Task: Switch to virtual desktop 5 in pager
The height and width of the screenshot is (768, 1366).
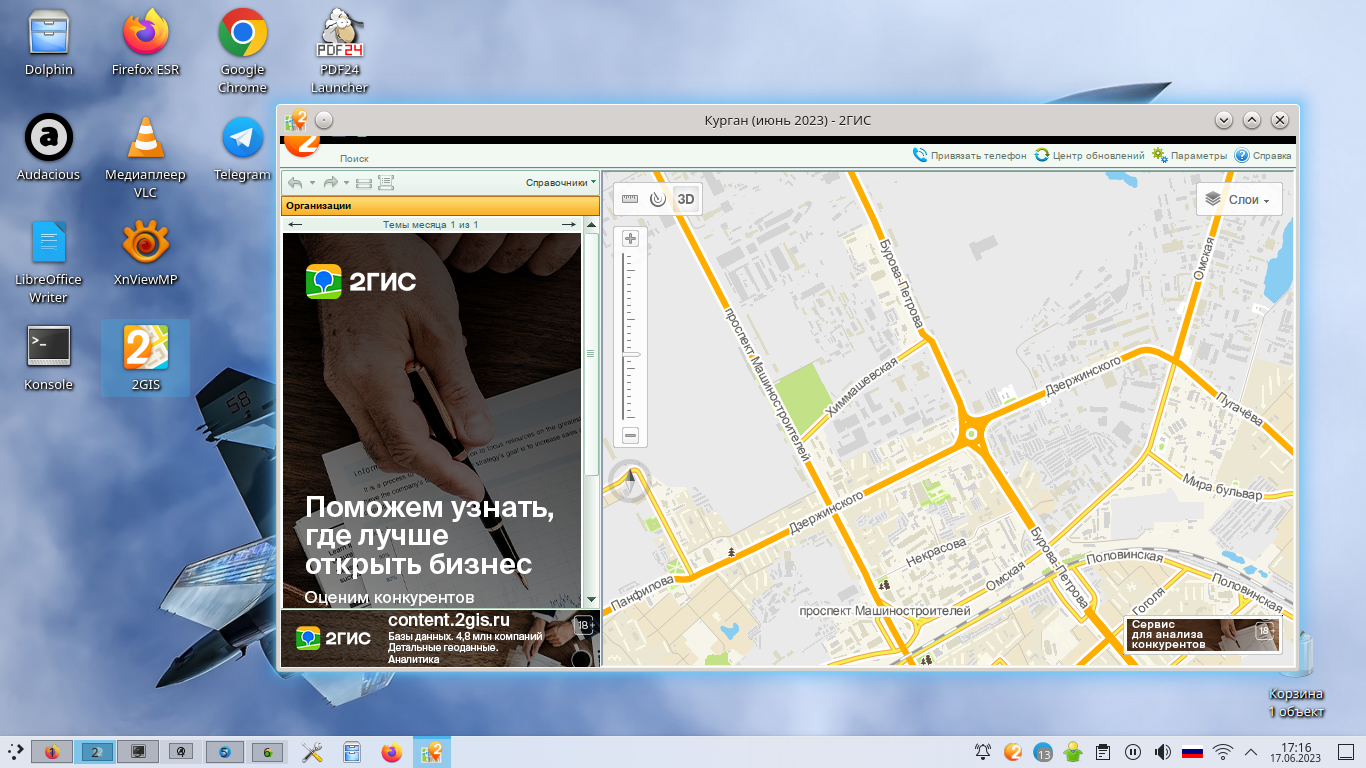Action: coord(225,751)
